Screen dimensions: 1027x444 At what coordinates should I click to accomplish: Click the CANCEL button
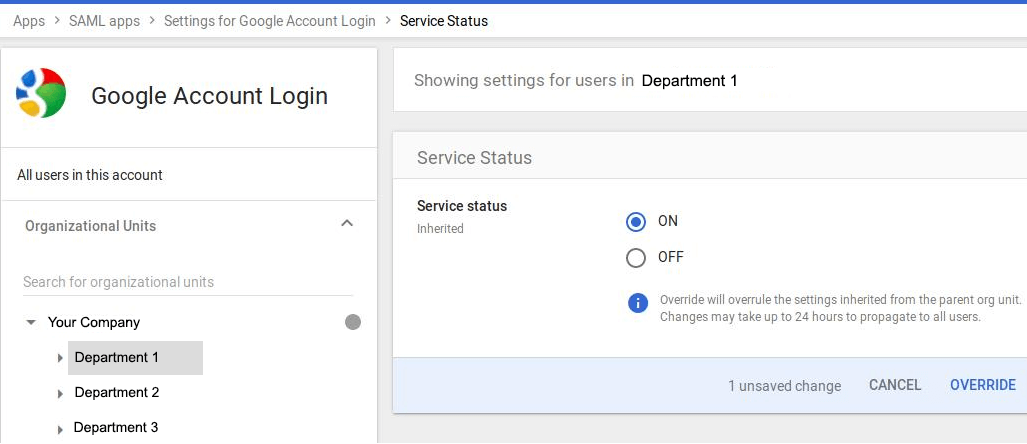pos(895,385)
